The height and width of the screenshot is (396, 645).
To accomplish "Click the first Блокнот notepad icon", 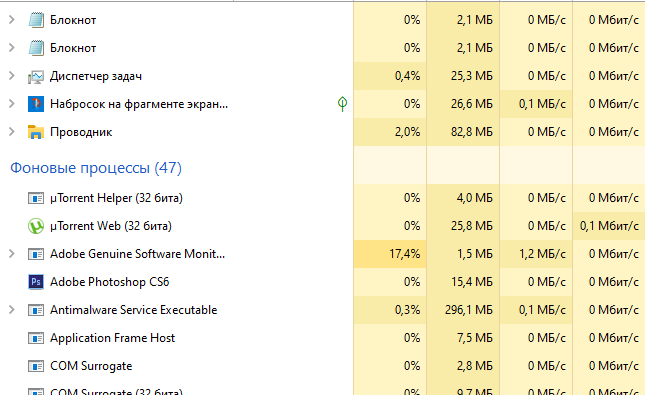I will pos(36,20).
